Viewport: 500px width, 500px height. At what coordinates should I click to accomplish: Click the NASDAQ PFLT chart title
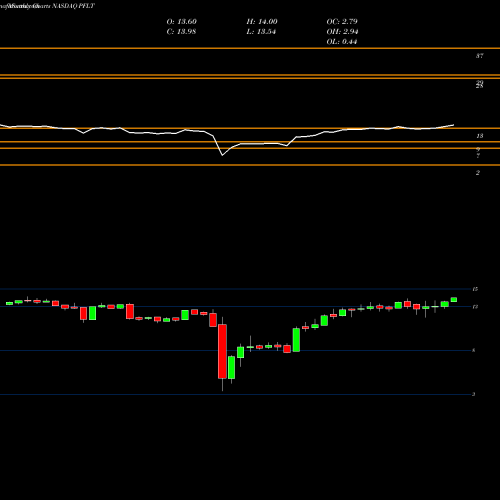pyautogui.click(x=73, y=6)
